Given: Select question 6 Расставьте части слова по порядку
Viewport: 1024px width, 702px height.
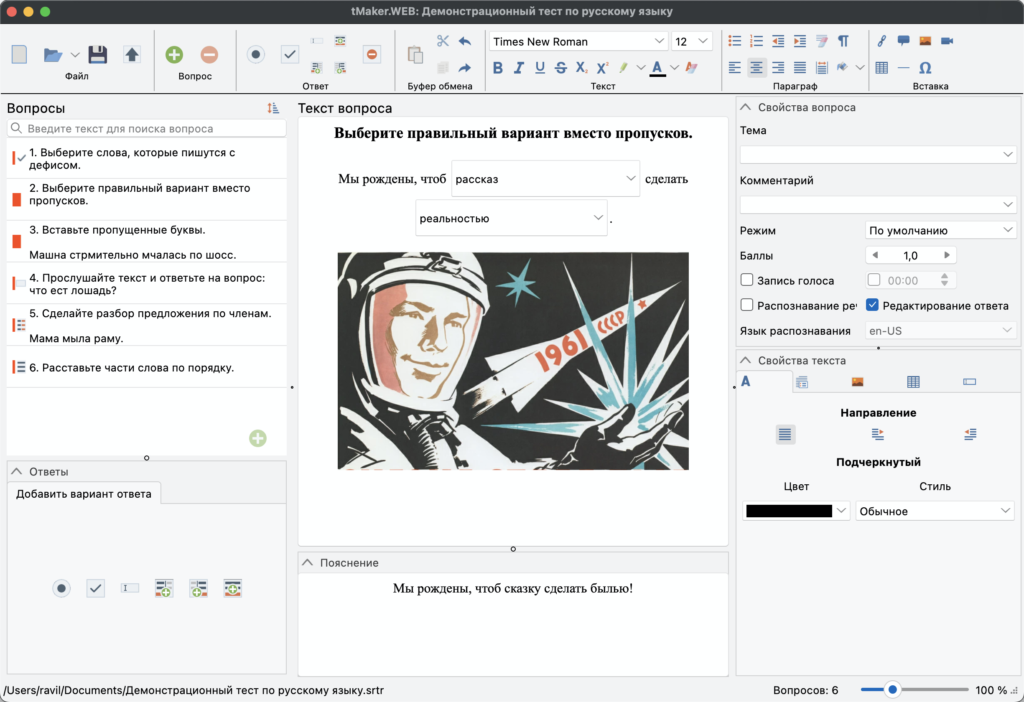Looking at the screenshot, I should (x=146, y=367).
